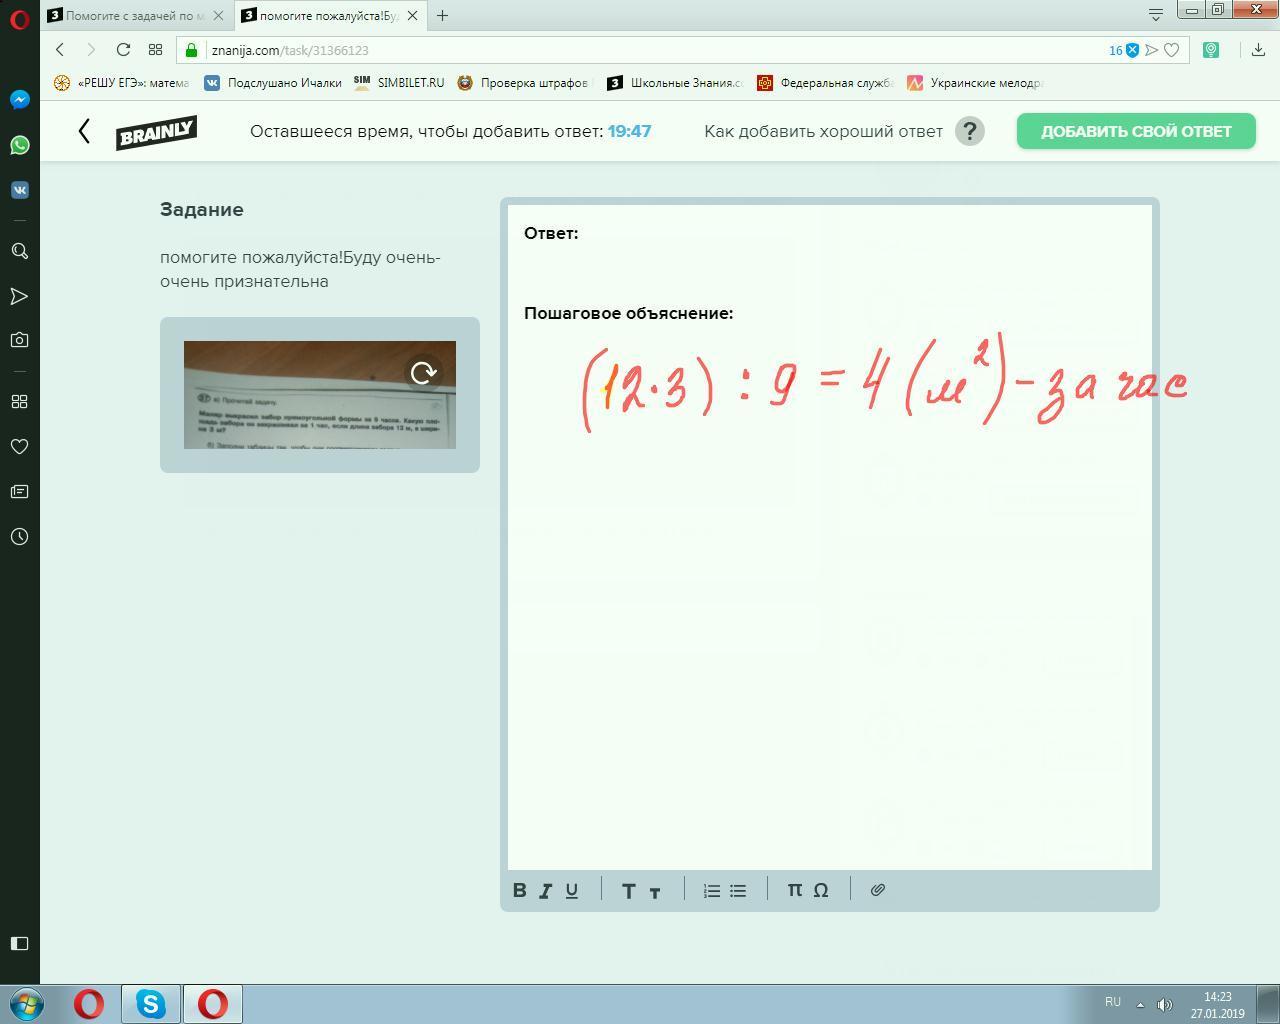This screenshot has height=1024, width=1280.
Task: Open personal news sidebar icon
Action: coord(19,491)
